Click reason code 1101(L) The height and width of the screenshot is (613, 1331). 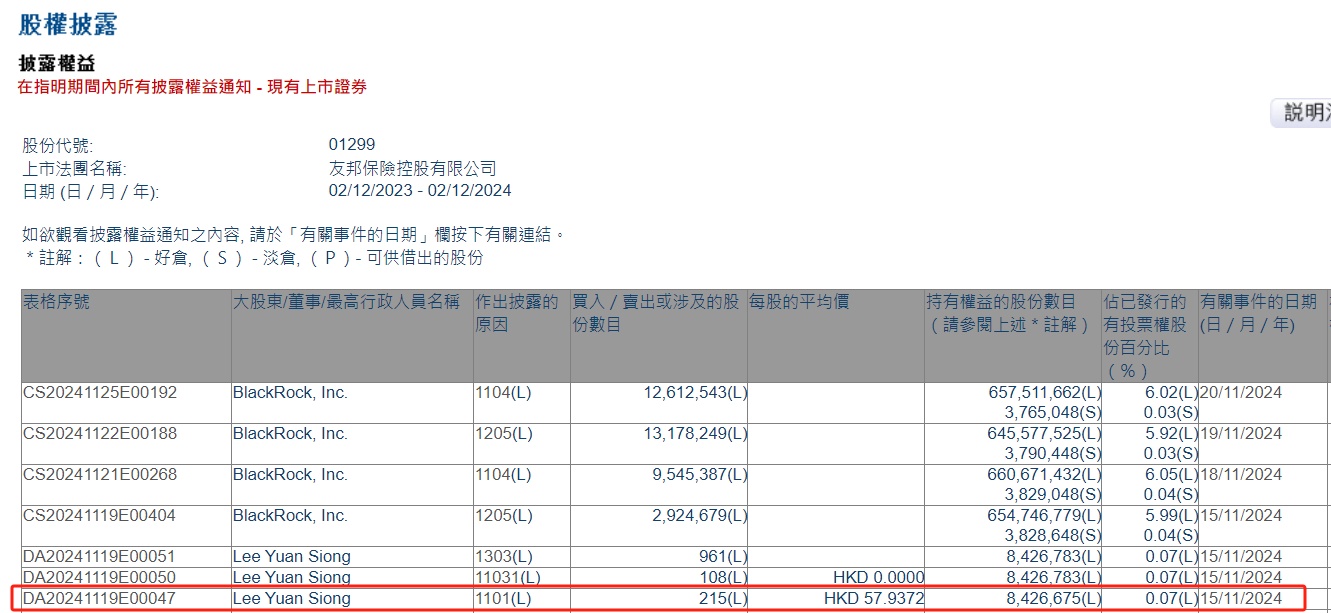click(503, 599)
